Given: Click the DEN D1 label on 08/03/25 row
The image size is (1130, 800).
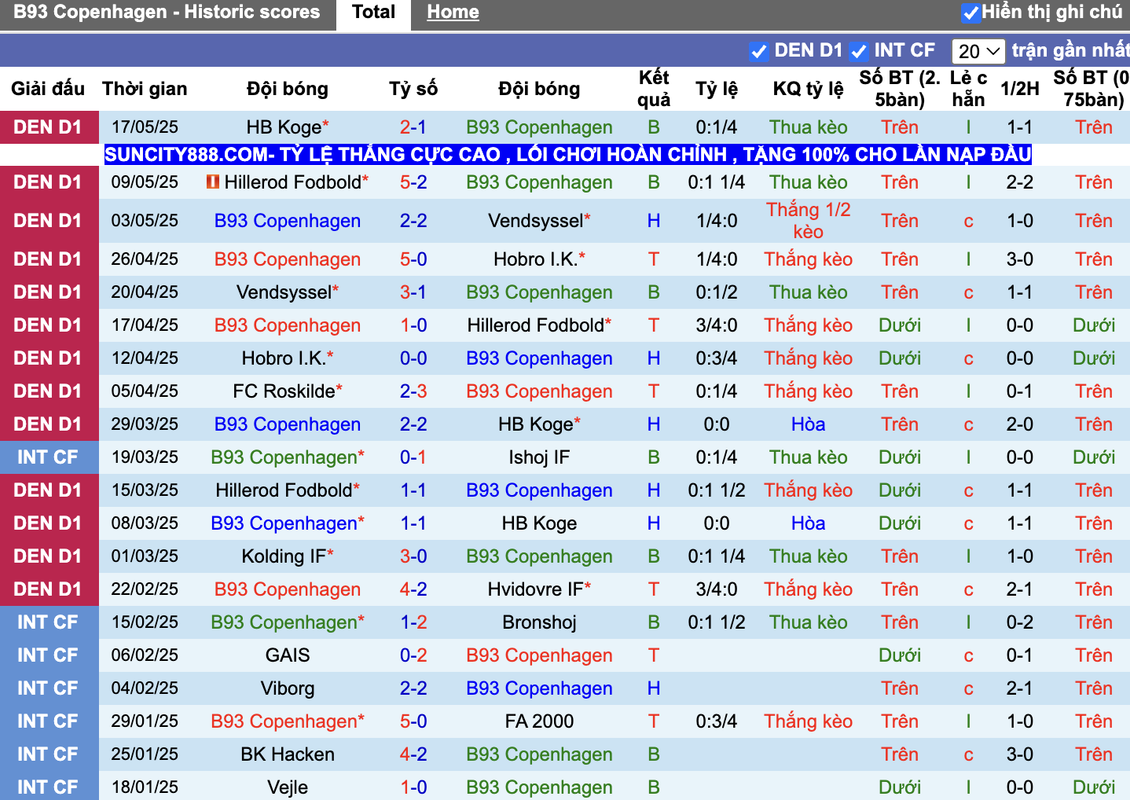Looking at the screenshot, I should [48, 523].
